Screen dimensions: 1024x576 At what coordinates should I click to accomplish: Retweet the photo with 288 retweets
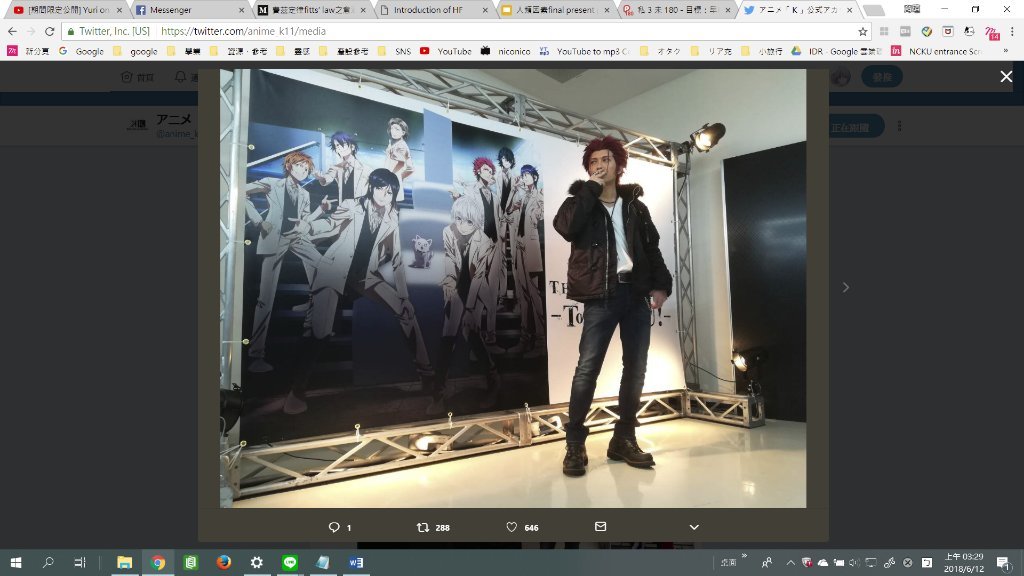pos(433,527)
